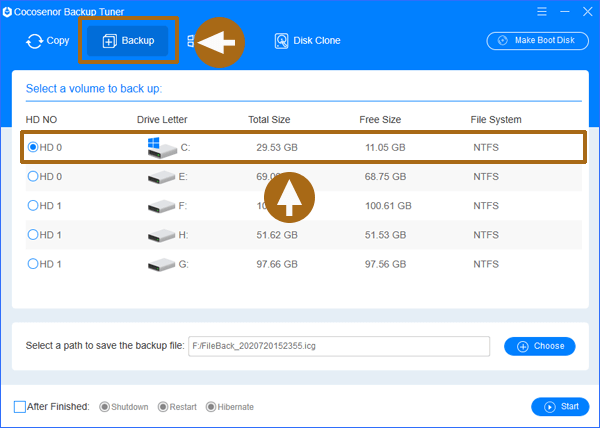
Task: Select the HD 0 C: radio button
Action: pos(33,147)
